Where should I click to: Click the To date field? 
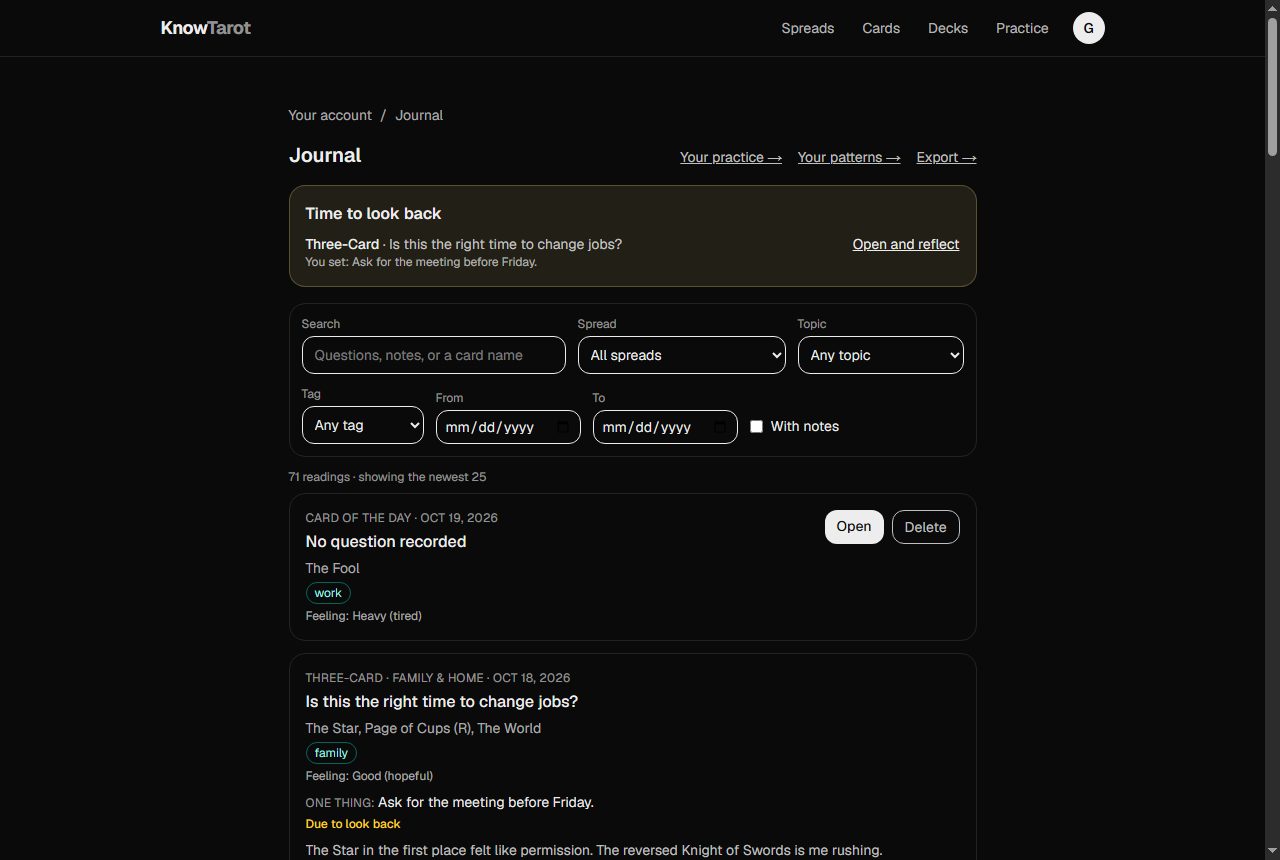[x=665, y=427]
